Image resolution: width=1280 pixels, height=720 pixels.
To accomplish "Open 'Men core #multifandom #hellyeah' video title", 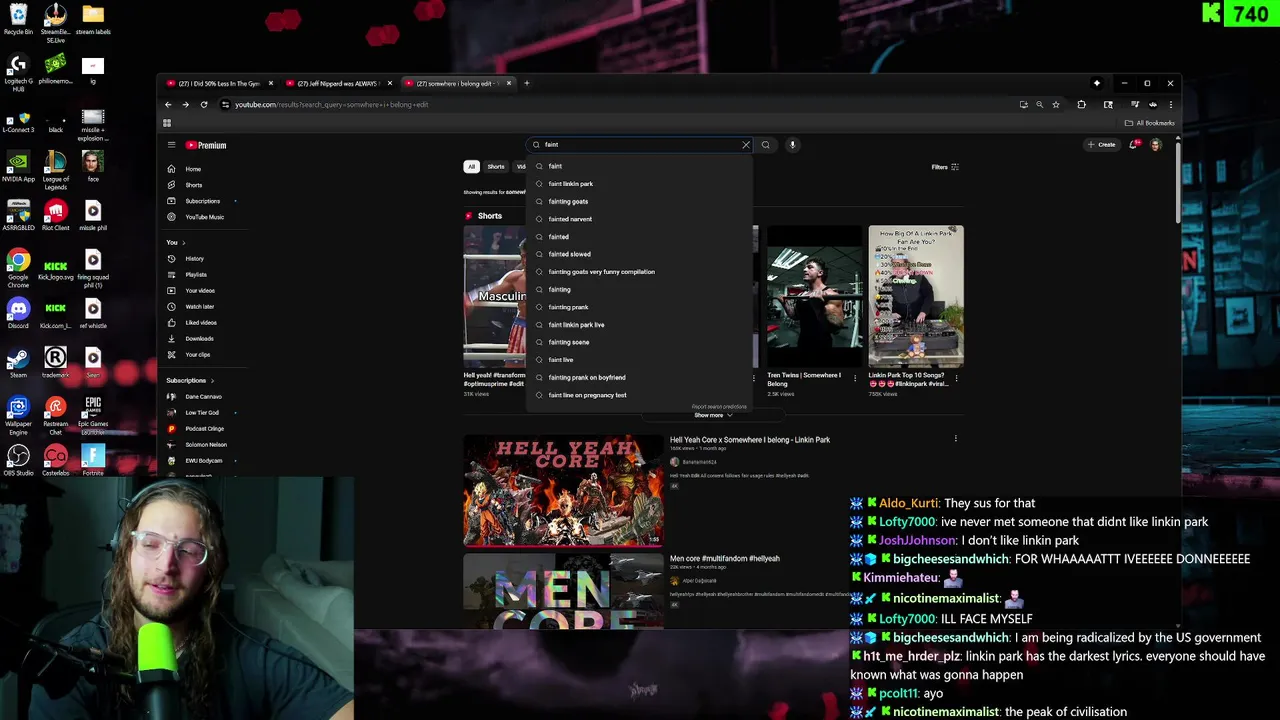I will coord(725,559).
